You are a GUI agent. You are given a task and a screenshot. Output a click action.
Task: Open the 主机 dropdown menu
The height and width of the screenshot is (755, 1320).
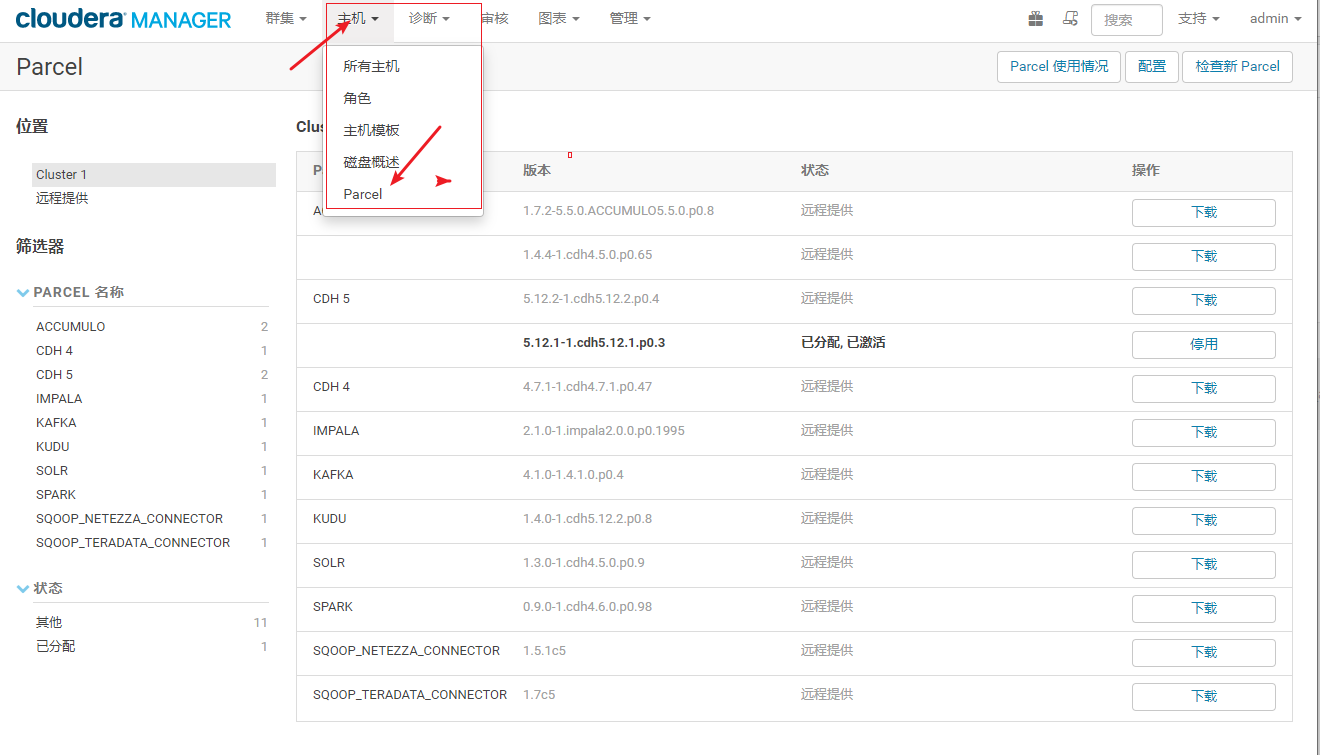pyautogui.click(x=358, y=19)
